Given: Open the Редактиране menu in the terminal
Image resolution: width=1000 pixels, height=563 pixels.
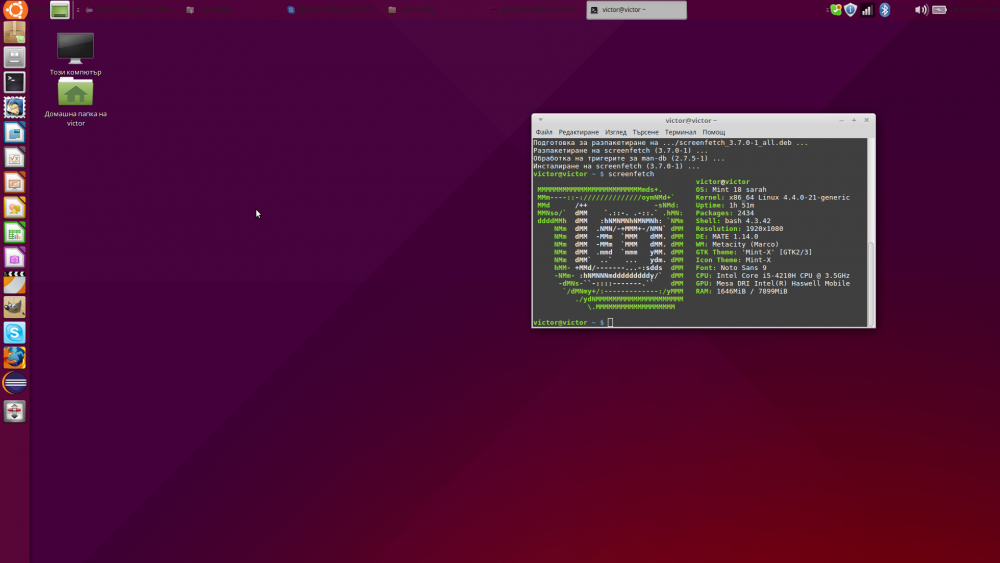Looking at the screenshot, I should (578, 132).
